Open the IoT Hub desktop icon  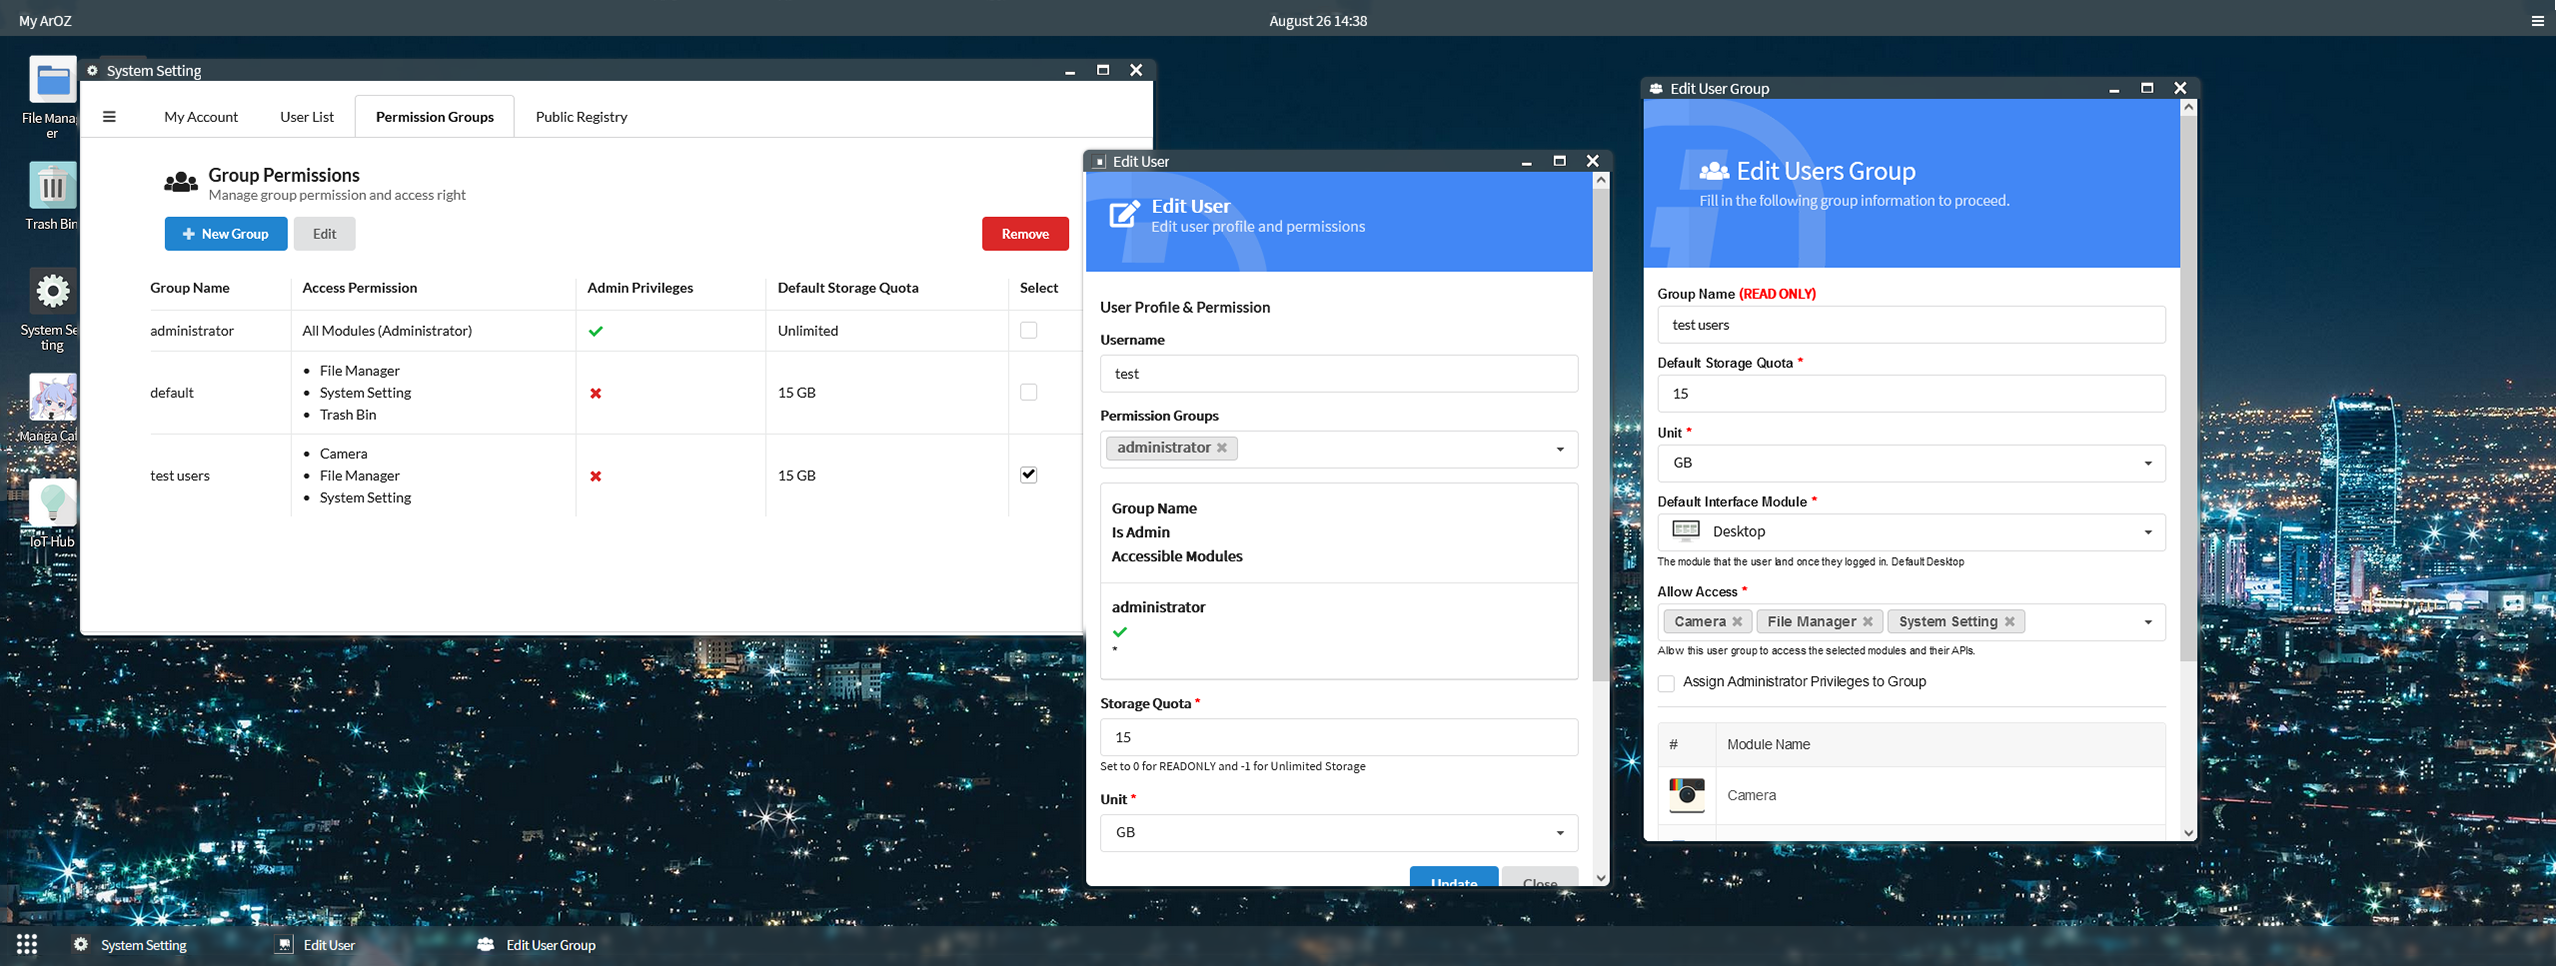[52, 504]
